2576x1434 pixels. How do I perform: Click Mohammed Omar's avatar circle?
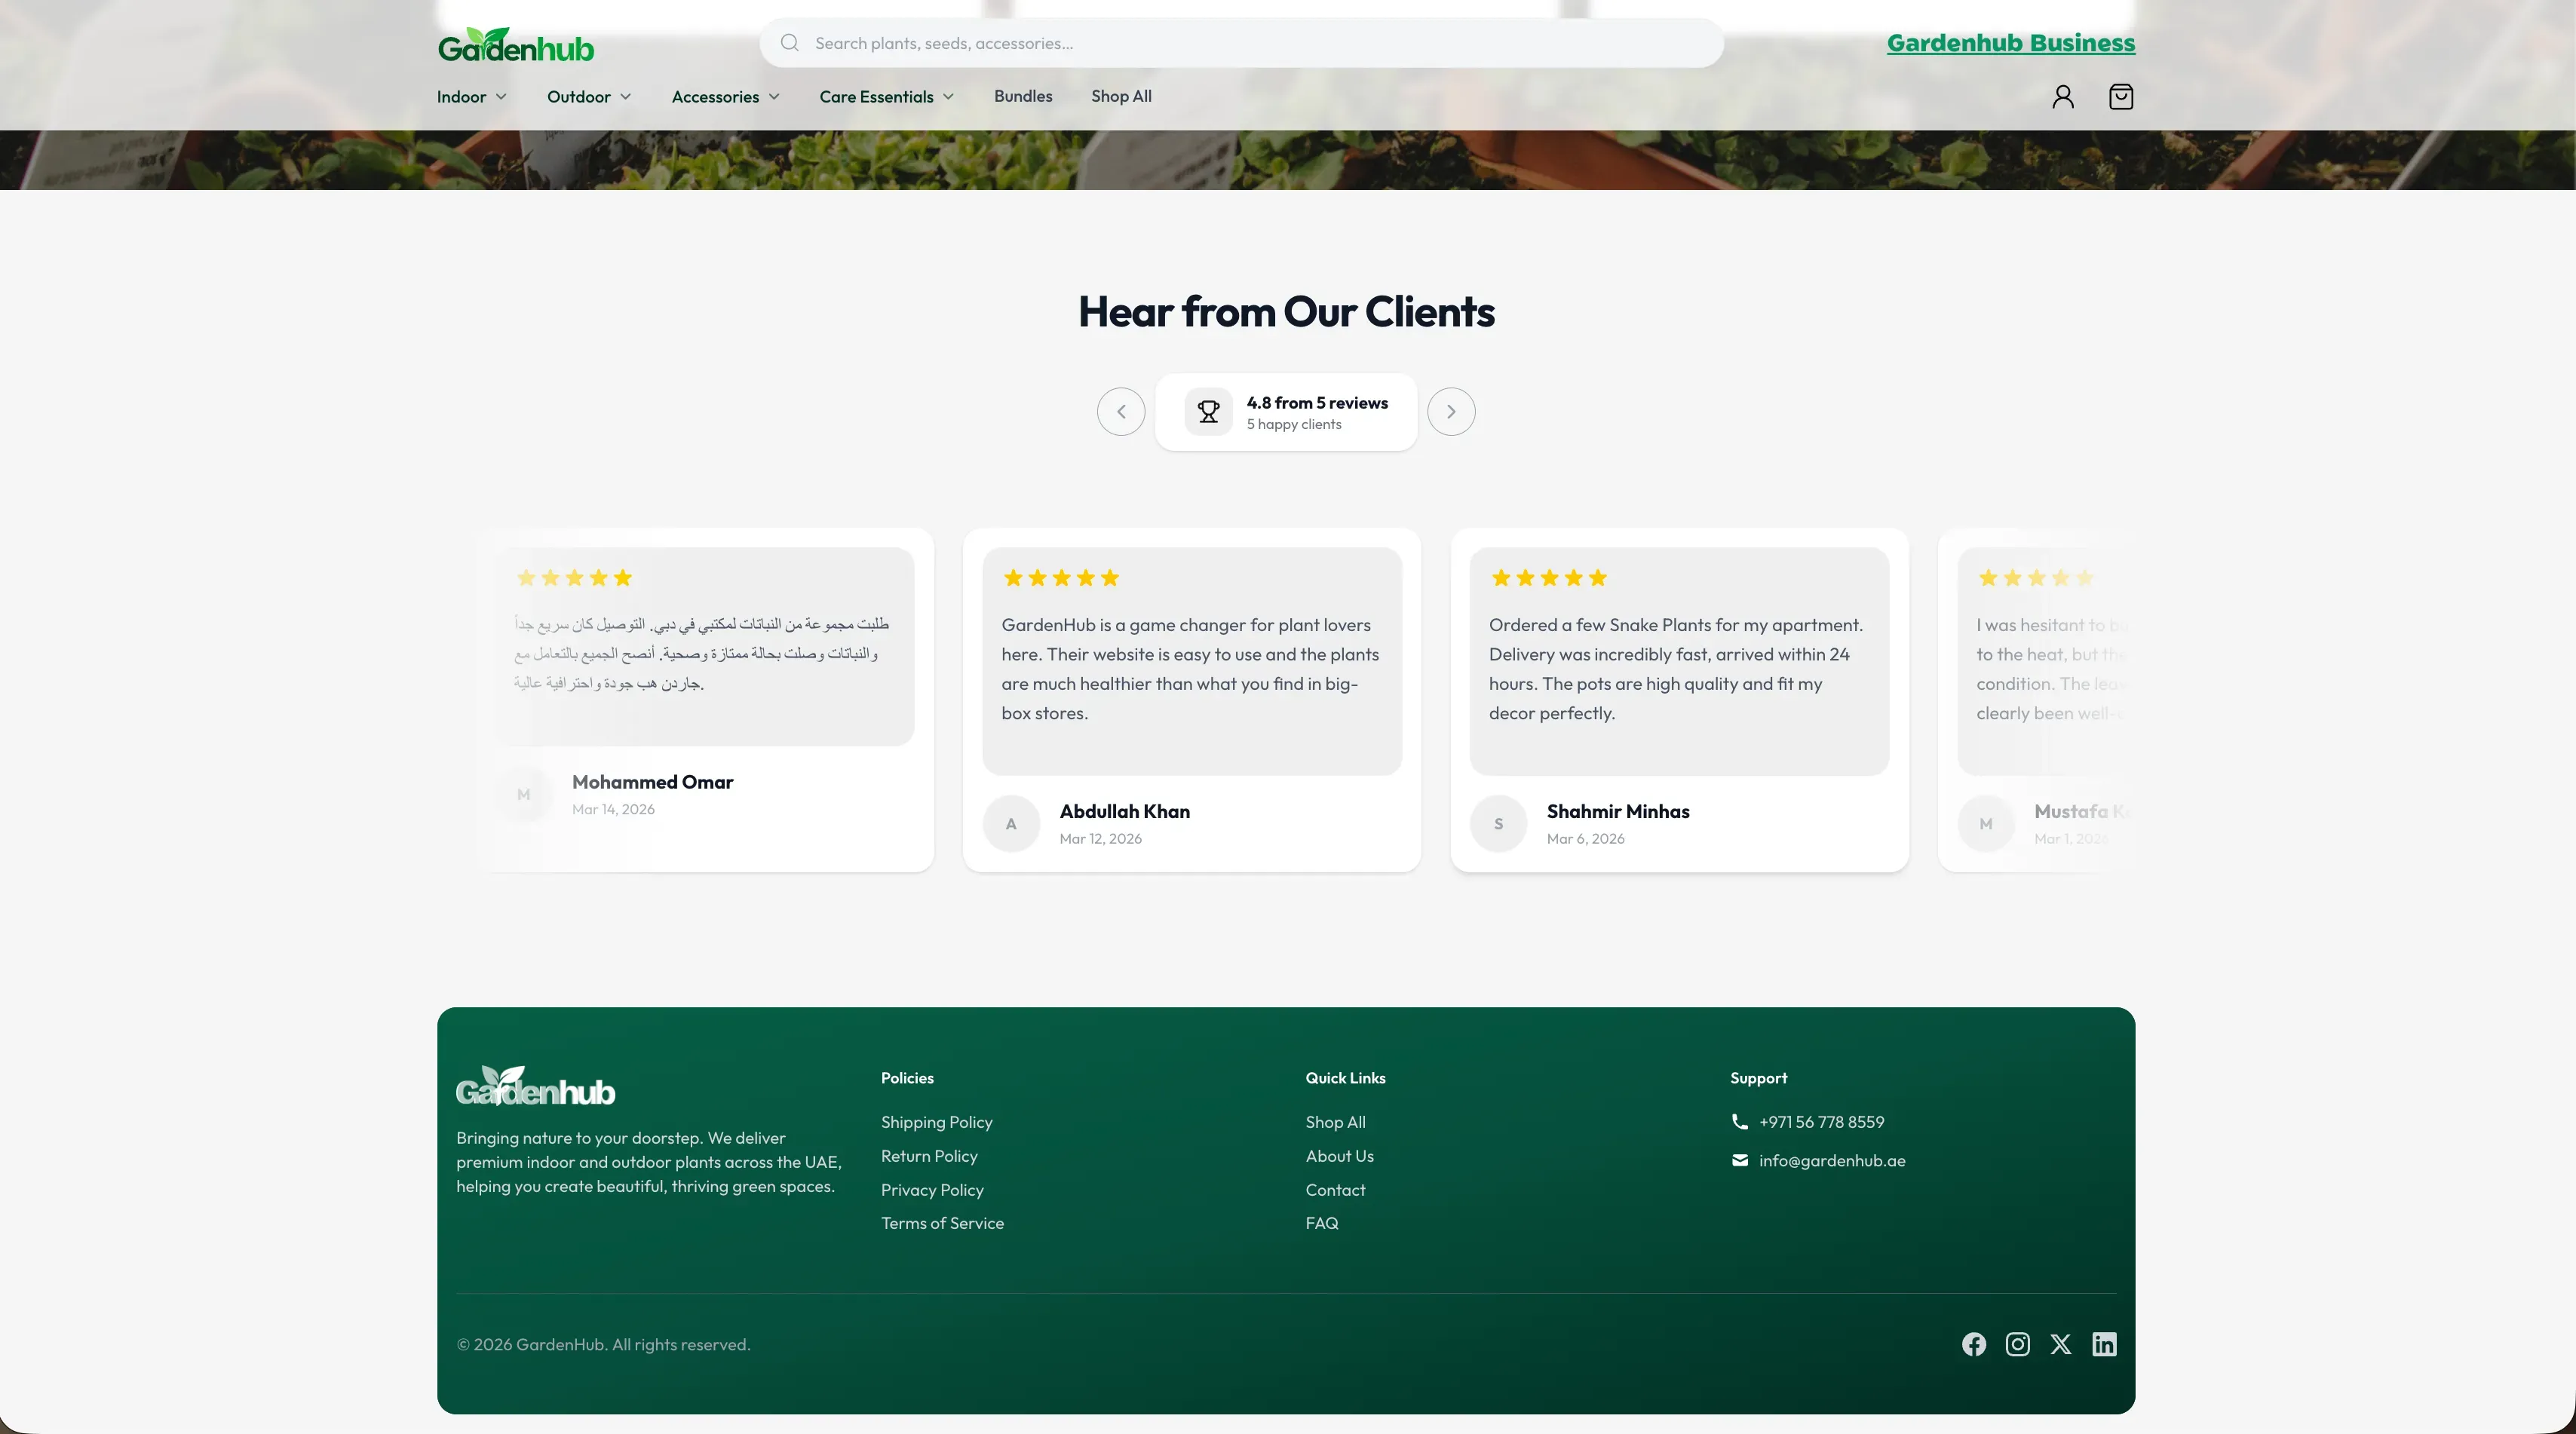[x=523, y=795]
